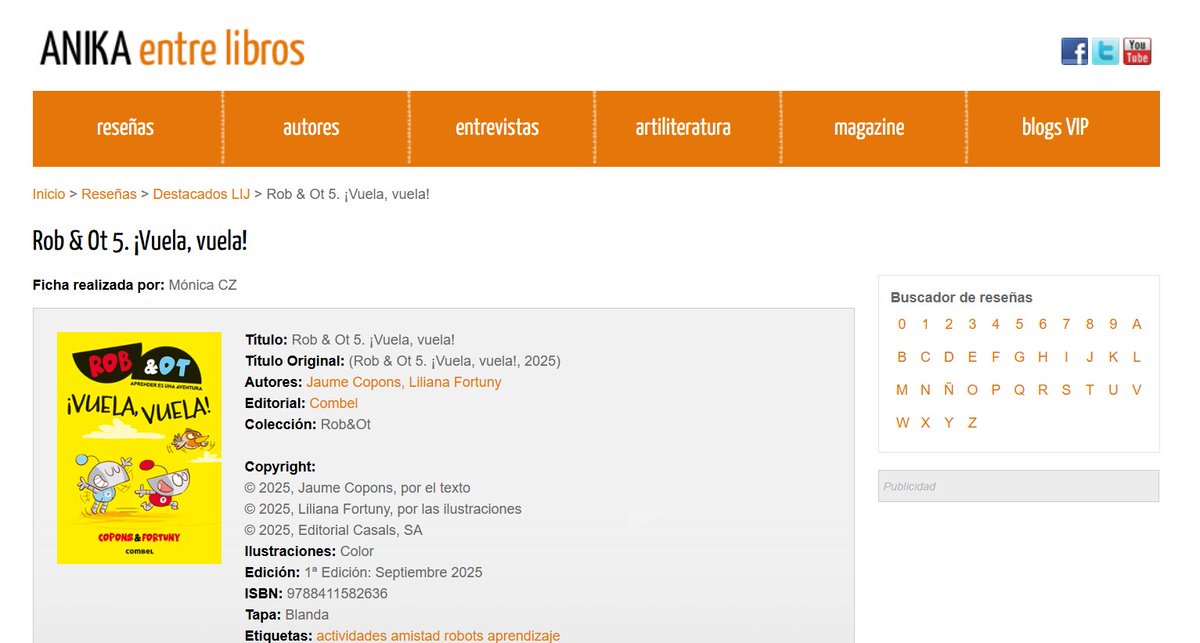Viewport: 1200px width, 643px height.
Task: Filter reviews by letter T
Action: 1089,390
